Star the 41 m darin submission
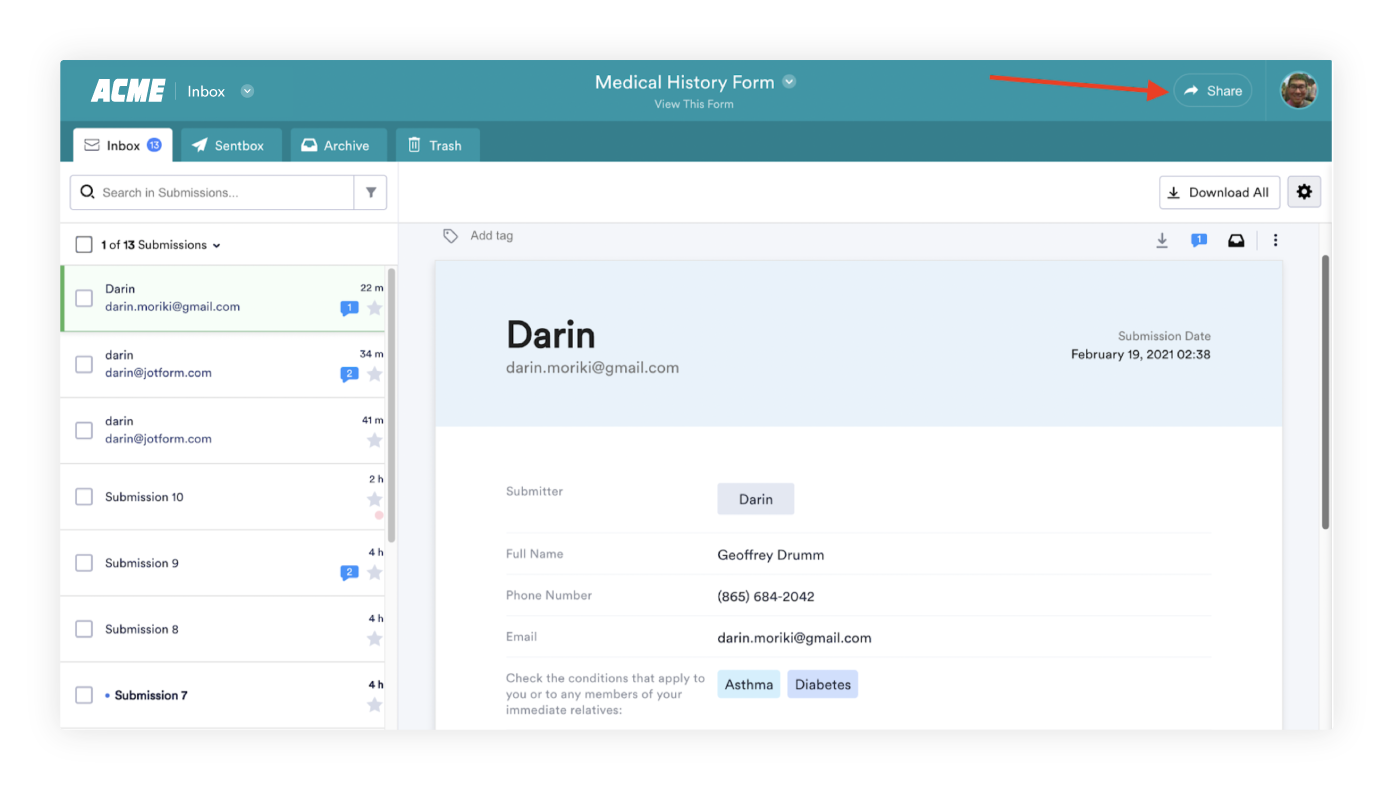Viewport: 1400px width, 789px height. [x=375, y=440]
